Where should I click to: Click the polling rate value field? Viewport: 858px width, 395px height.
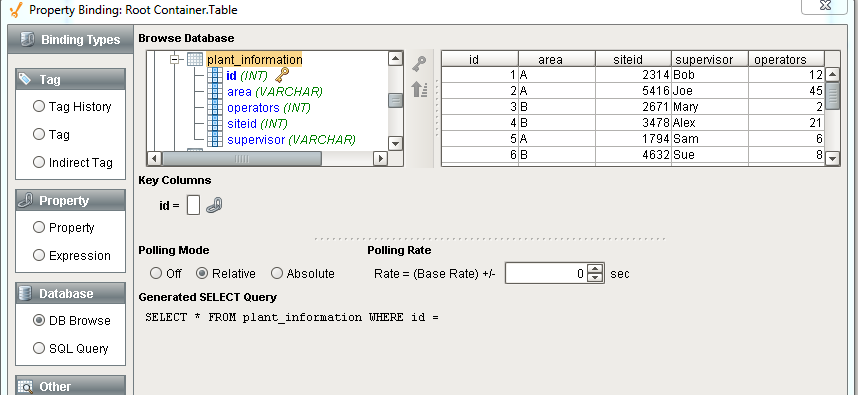pos(546,274)
